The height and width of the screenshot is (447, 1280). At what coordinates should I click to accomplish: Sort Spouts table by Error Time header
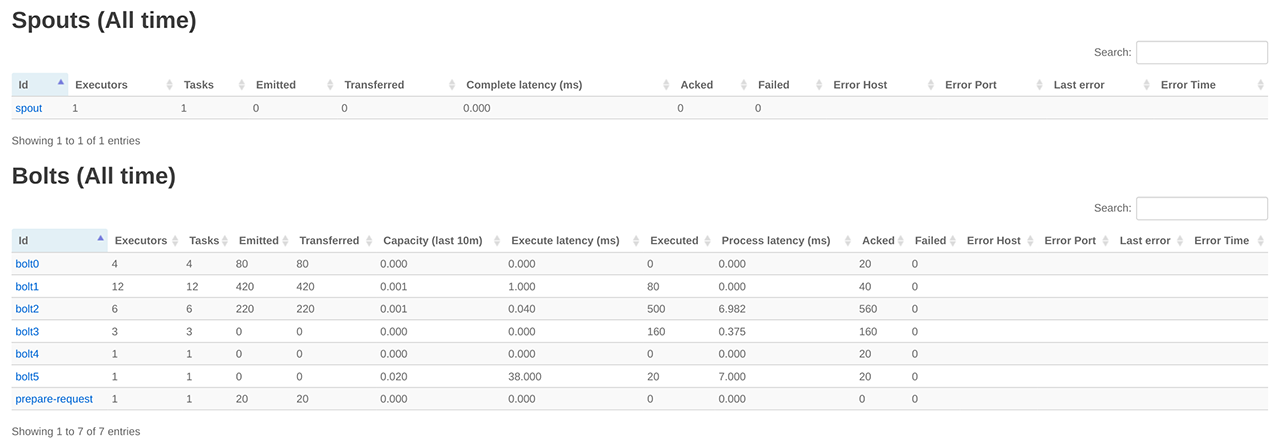1188,85
